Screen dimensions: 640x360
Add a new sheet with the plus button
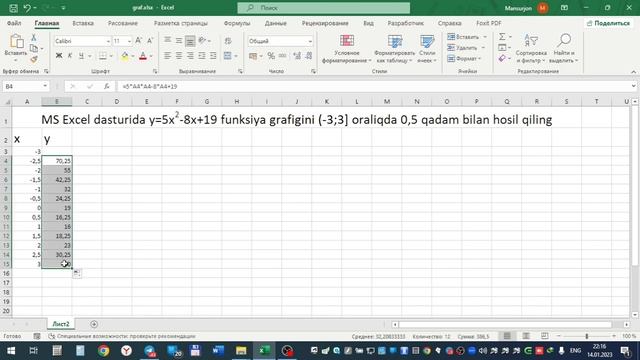(x=94, y=324)
